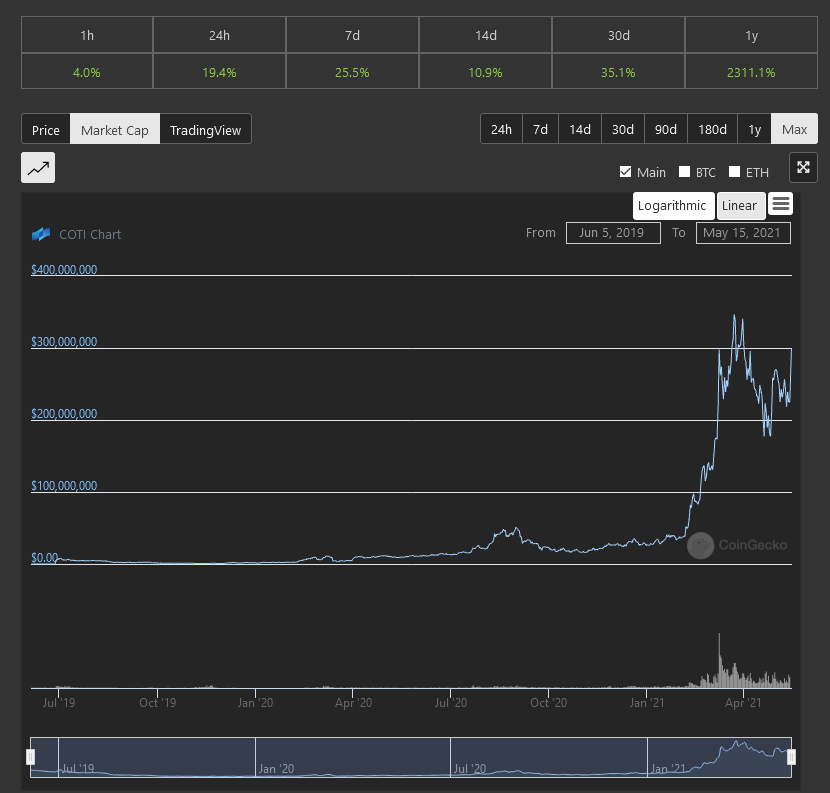Open the chart hamburger context menu
Screen dimensions: 830x793
pyautogui.click(x=781, y=203)
